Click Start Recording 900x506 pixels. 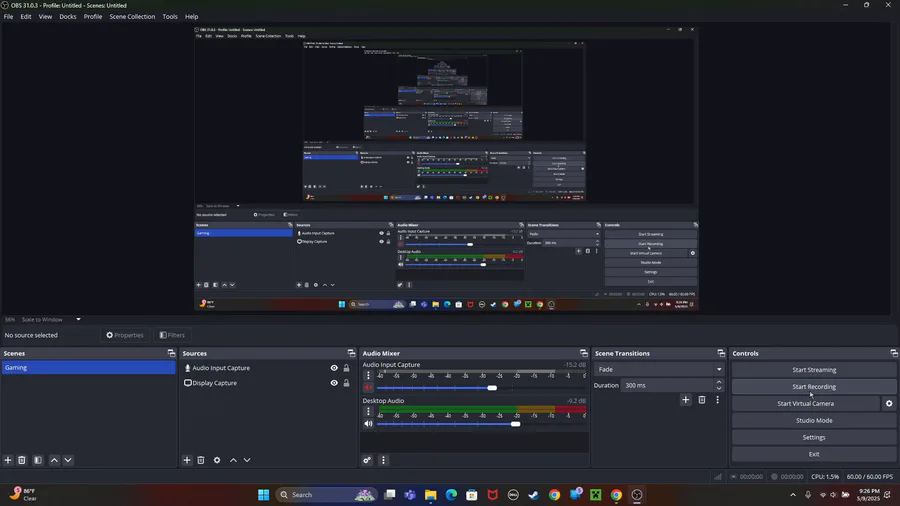[814, 387]
